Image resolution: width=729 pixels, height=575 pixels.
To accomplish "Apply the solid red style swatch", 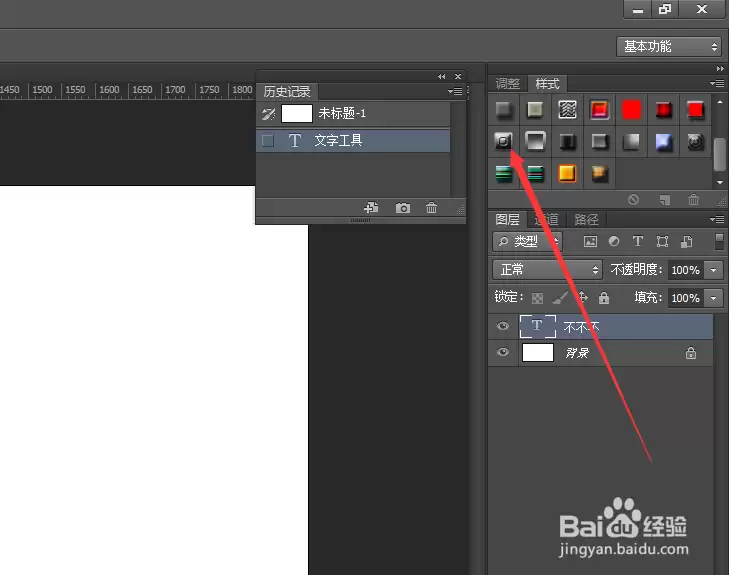I will 631,110.
